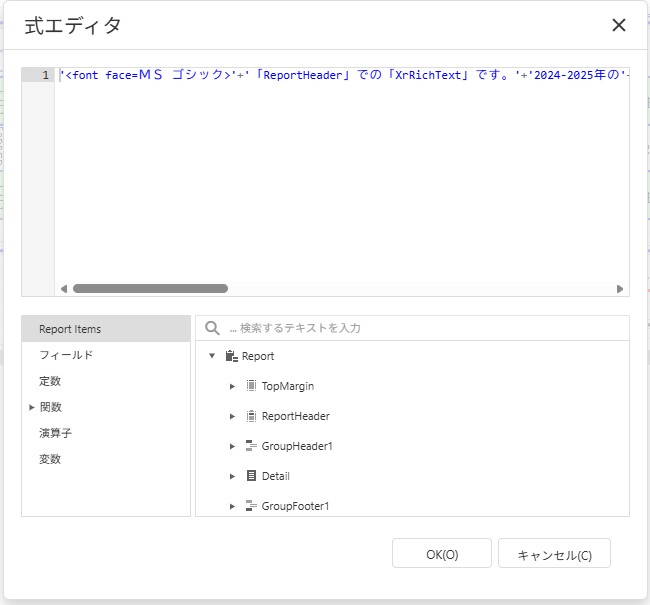Select the Report Items category
The height and width of the screenshot is (605, 650).
tap(70, 329)
